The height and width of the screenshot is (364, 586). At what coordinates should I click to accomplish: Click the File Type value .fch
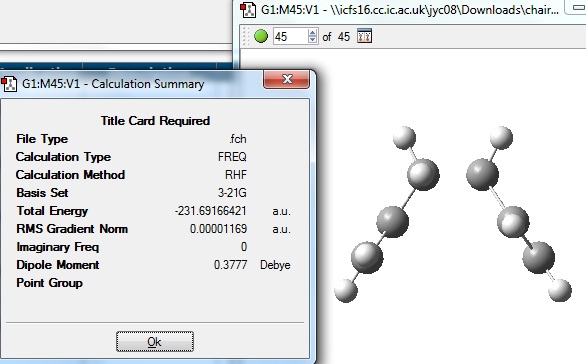tap(238, 139)
